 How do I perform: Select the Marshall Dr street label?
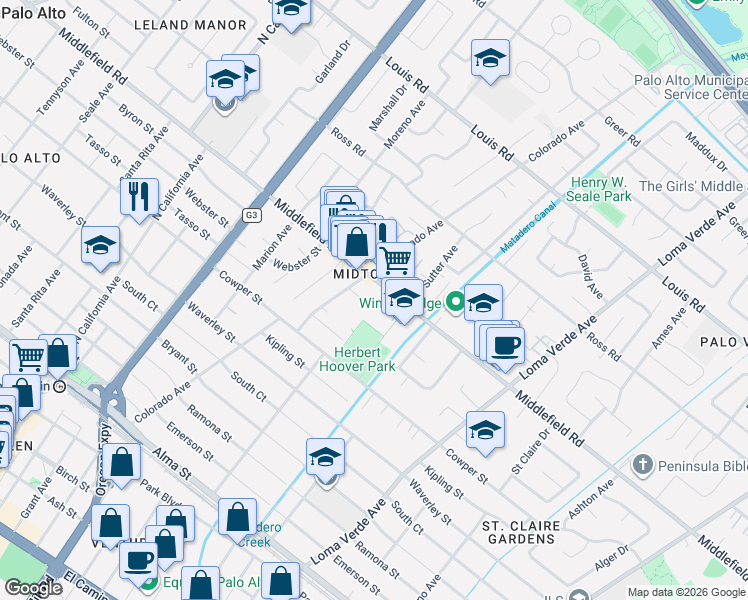(388, 108)
